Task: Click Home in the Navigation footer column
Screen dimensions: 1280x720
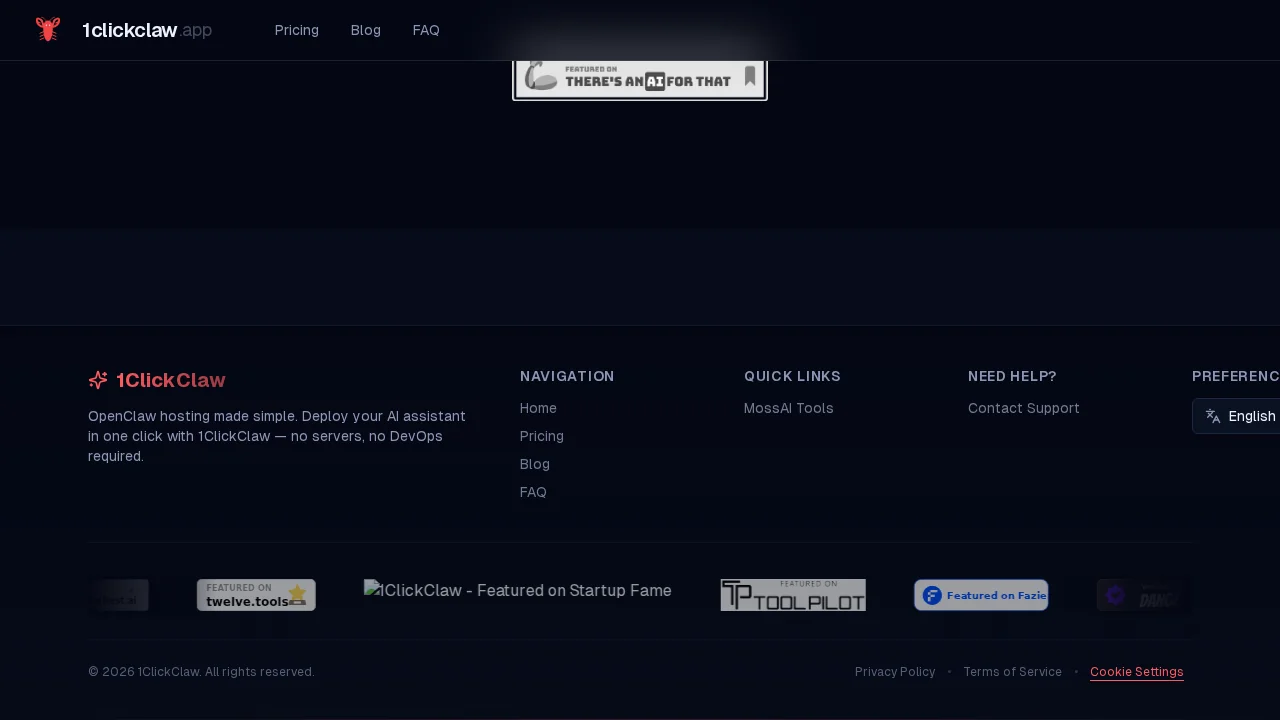Action: click(x=538, y=408)
